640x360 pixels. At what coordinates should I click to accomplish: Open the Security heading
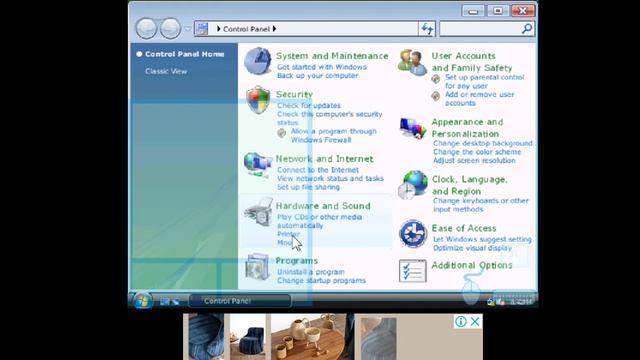tap(294, 94)
